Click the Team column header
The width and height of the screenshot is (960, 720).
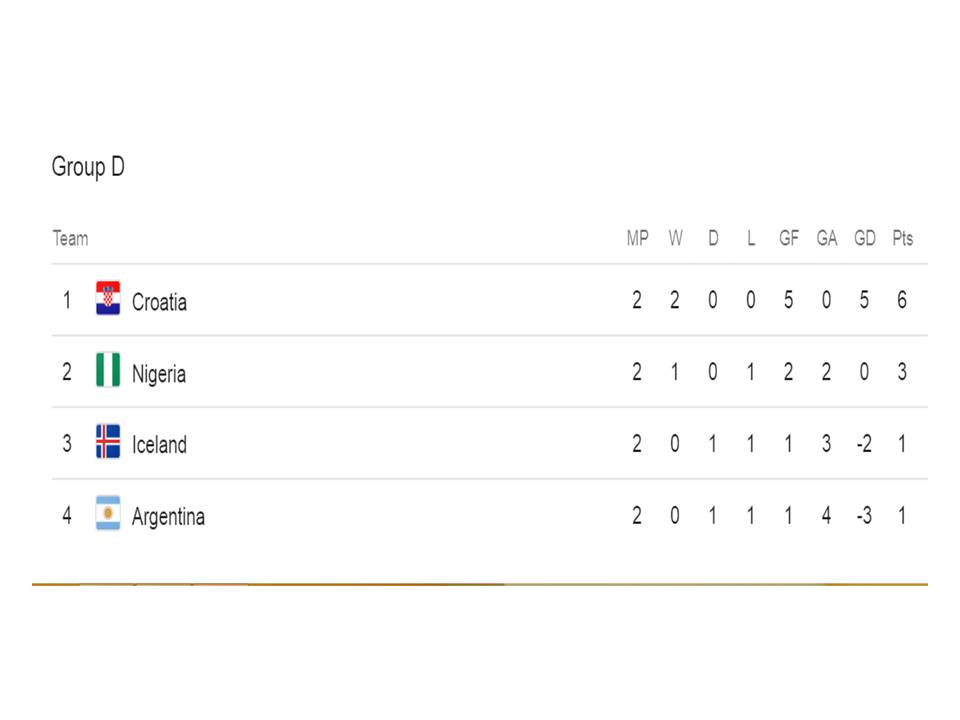(70, 238)
